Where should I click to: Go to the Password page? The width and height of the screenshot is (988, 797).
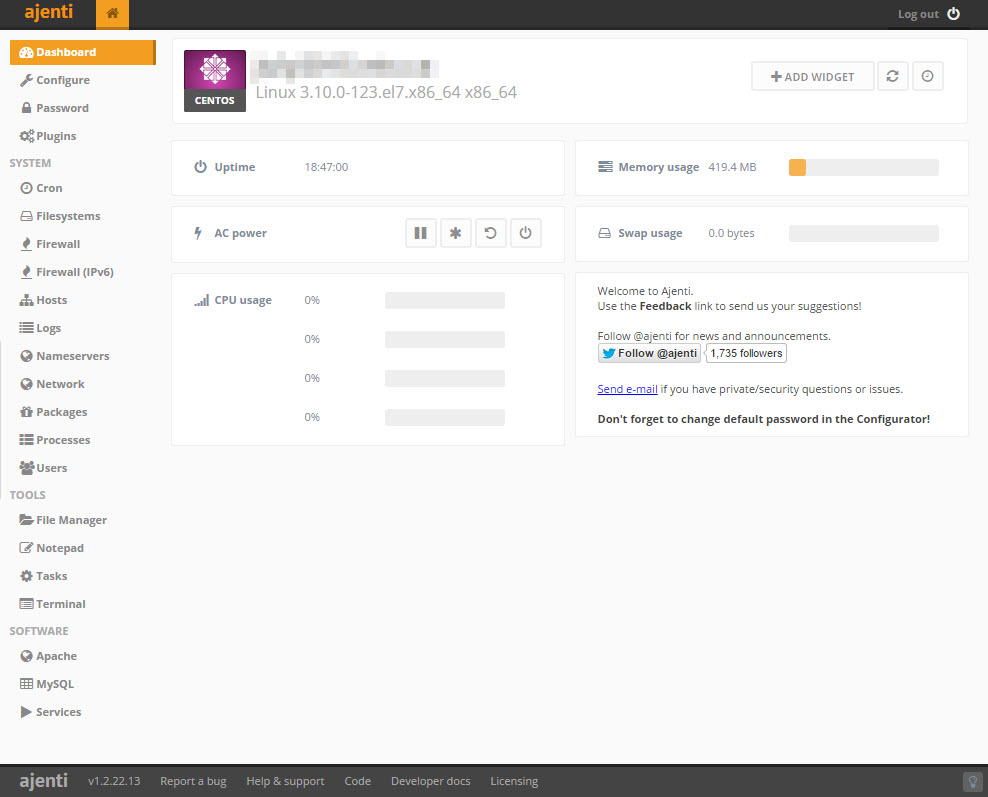coord(54,108)
